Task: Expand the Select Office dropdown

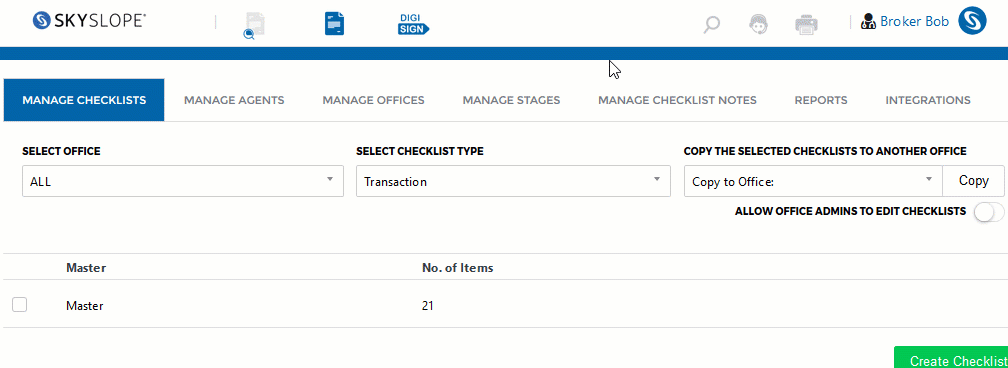Action: point(183,181)
